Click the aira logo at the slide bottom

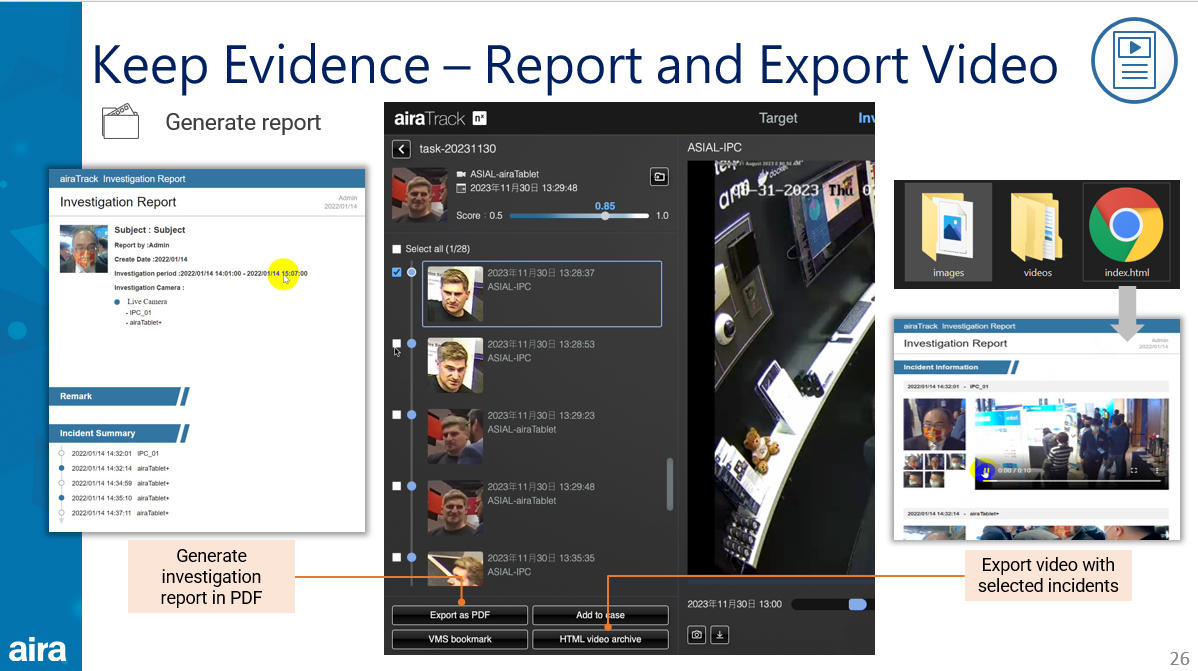(x=37, y=650)
